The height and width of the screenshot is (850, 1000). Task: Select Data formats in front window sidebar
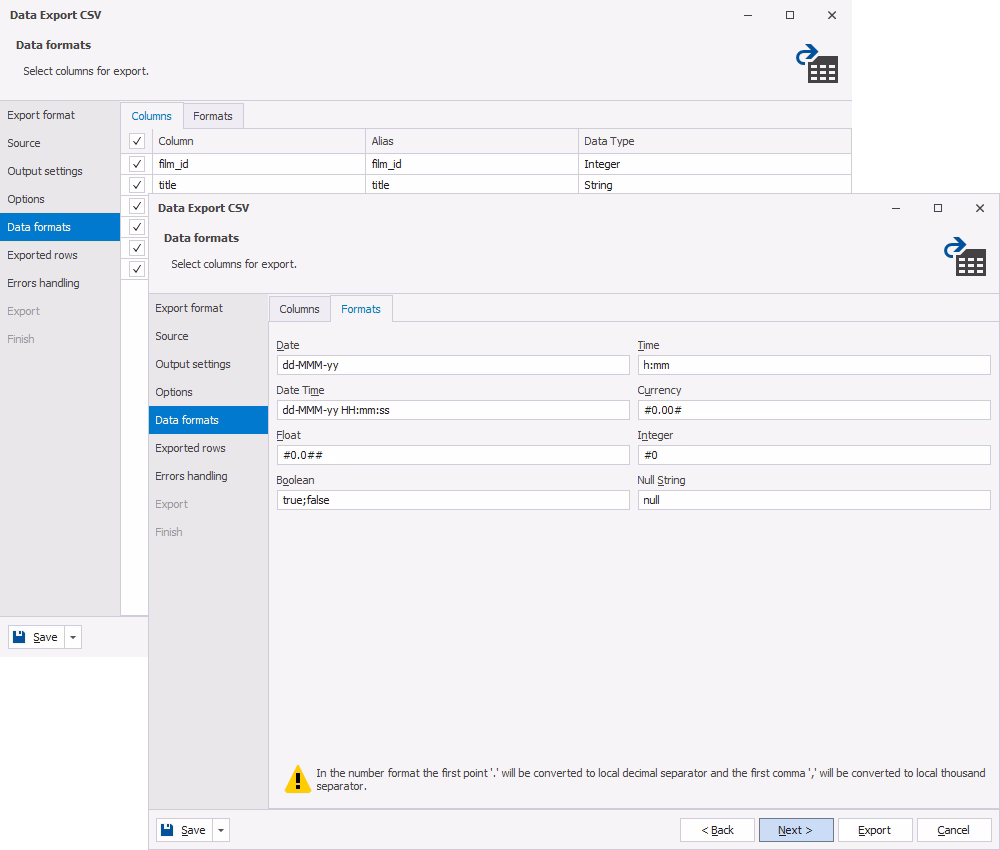(208, 420)
